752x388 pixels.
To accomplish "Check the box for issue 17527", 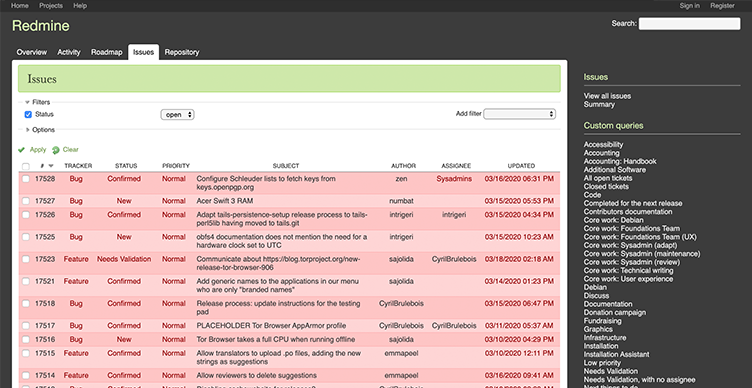I will pos(25,201).
